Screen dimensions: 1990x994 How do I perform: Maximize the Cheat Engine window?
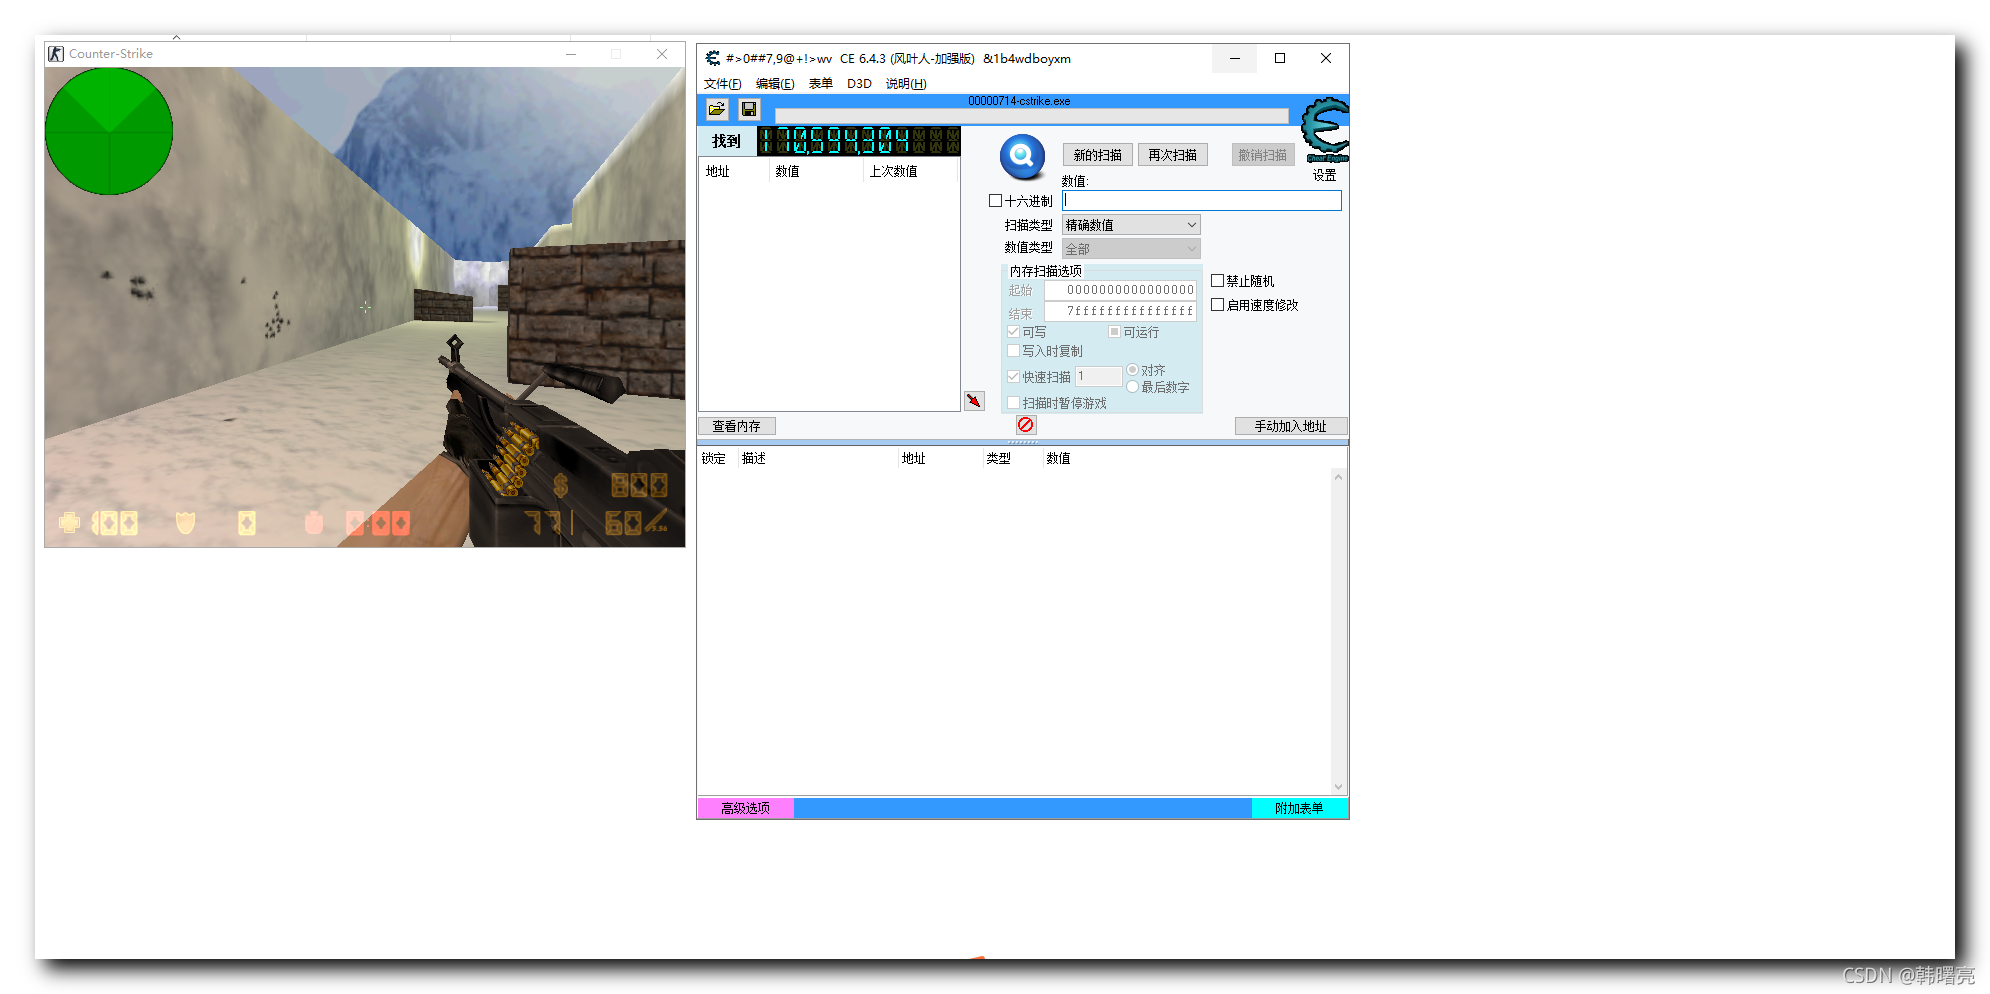tap(1280, 59)
